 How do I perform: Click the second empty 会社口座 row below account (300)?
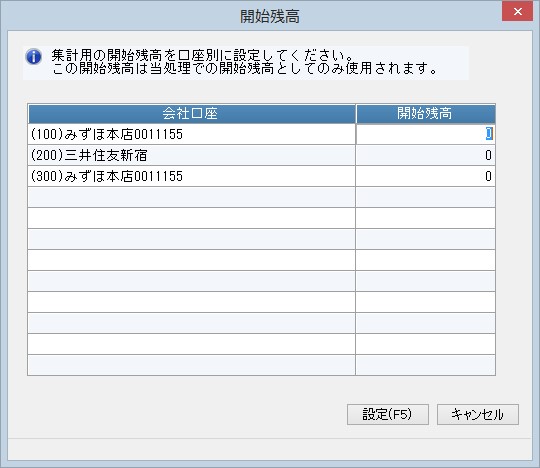191,218
